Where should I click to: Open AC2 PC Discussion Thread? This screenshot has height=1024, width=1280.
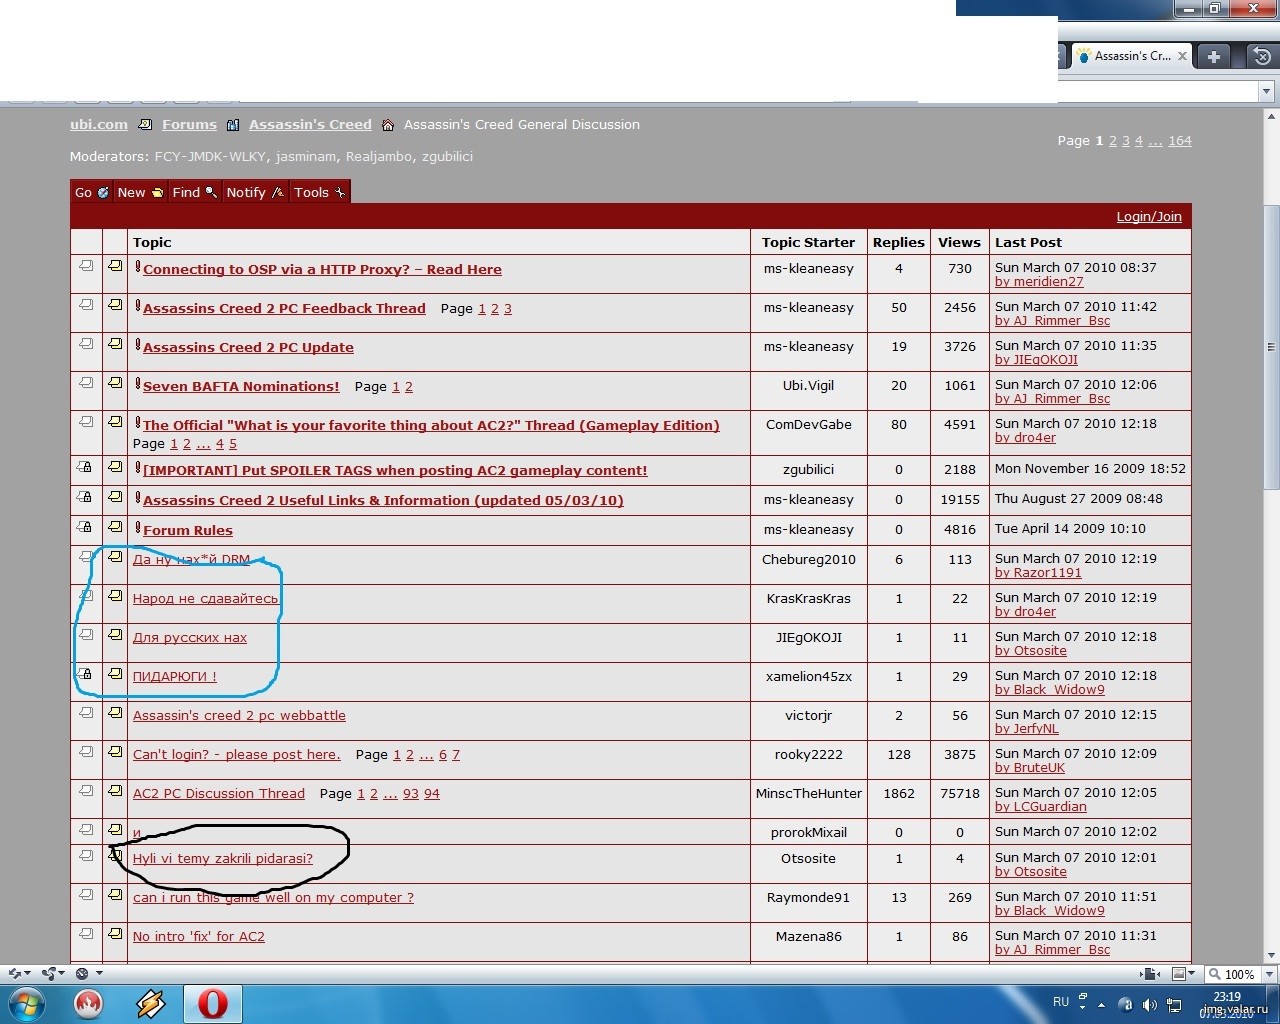point(219,793)
